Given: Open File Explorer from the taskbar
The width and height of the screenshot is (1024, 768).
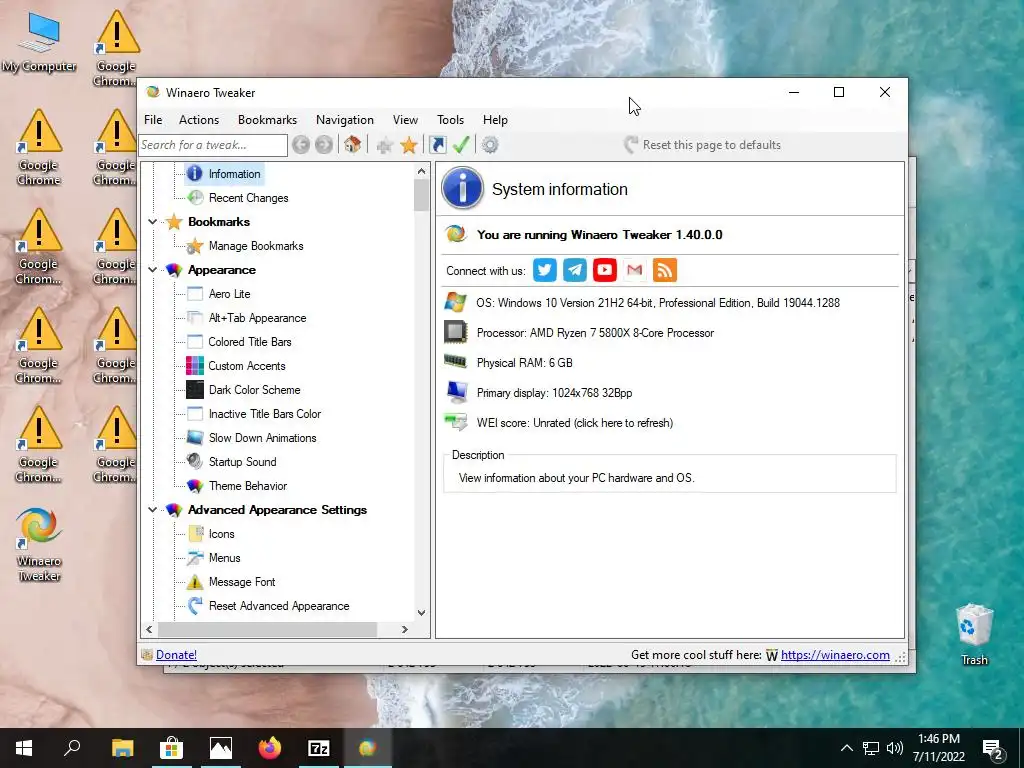Looking at the screenshot, I should tap(122, 748).
